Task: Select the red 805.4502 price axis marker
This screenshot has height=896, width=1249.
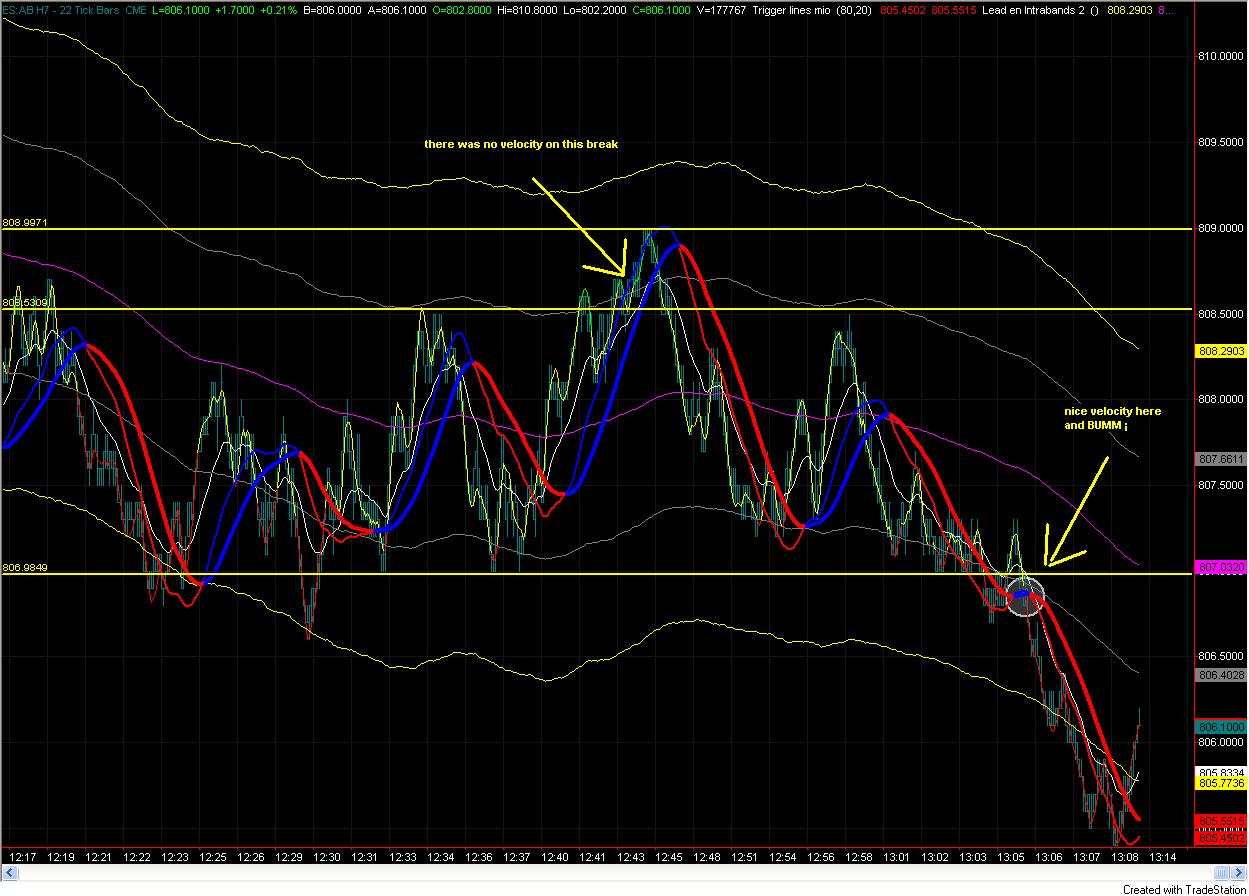Action: (1220, 838)
